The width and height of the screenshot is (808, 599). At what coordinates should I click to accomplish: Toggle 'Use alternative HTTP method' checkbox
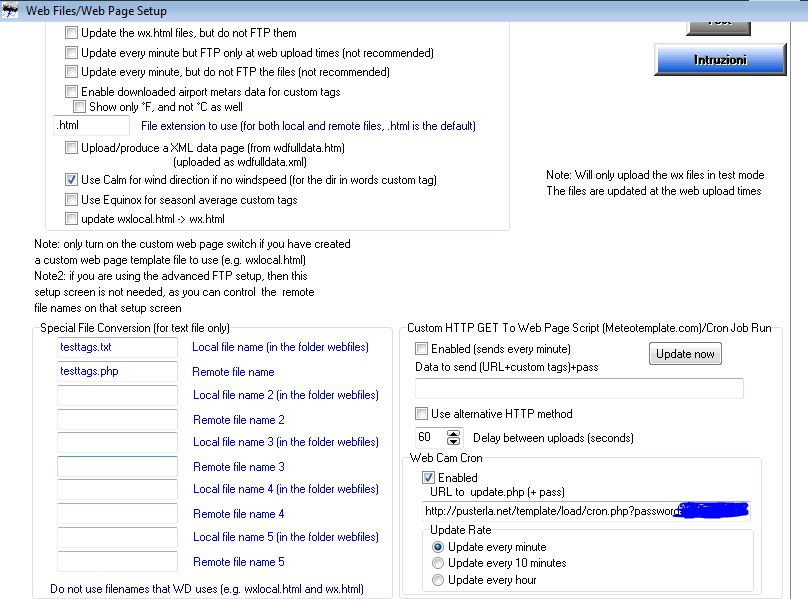[422, 413]
